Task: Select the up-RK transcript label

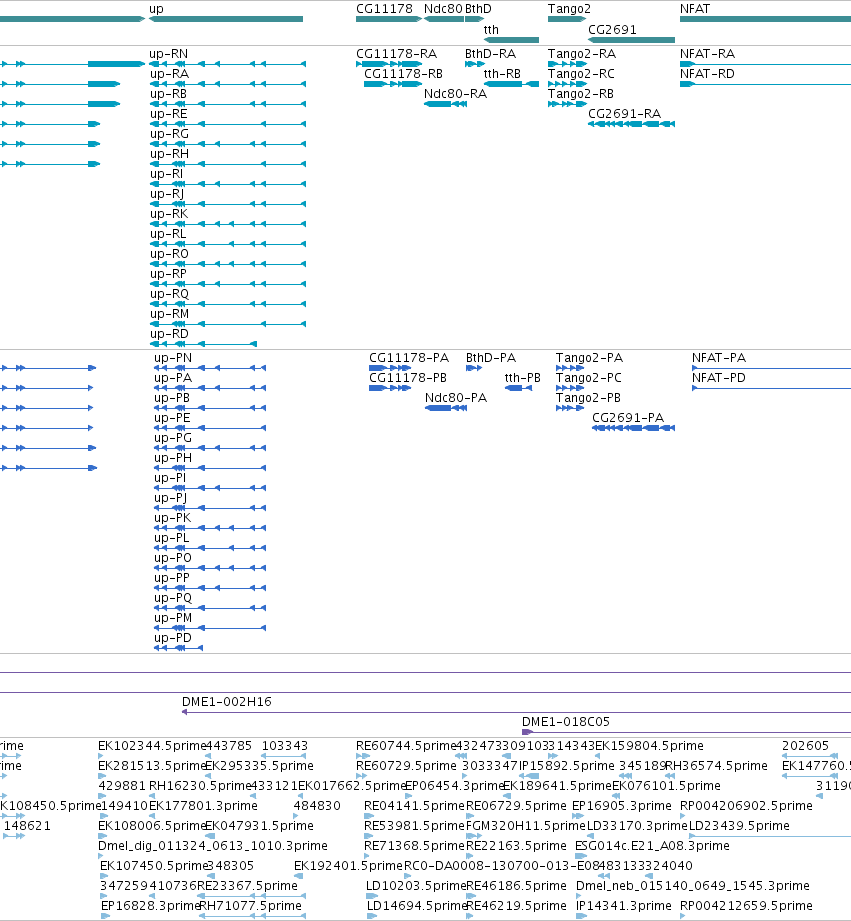Action: (169, 213)
